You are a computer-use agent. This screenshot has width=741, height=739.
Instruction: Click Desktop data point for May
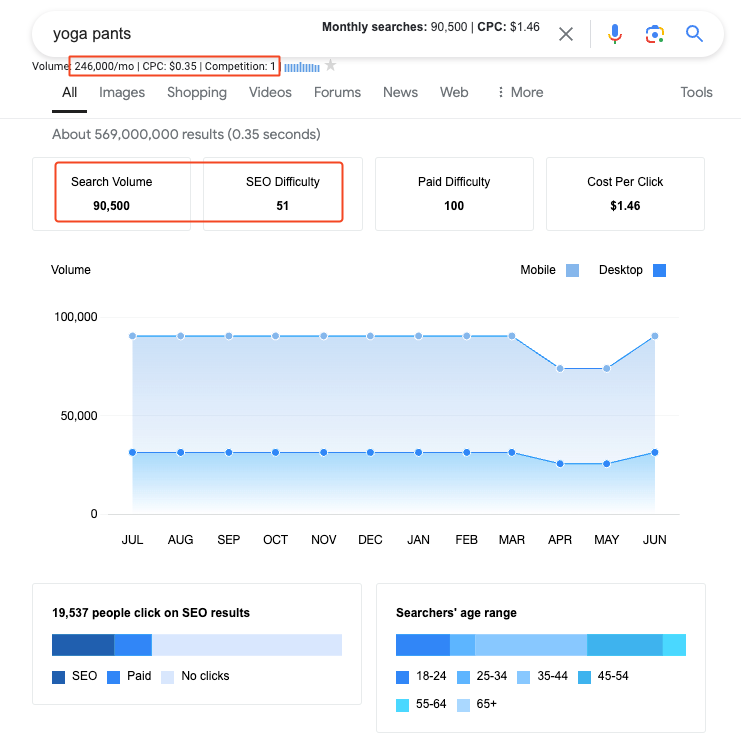tap(607, 464)
